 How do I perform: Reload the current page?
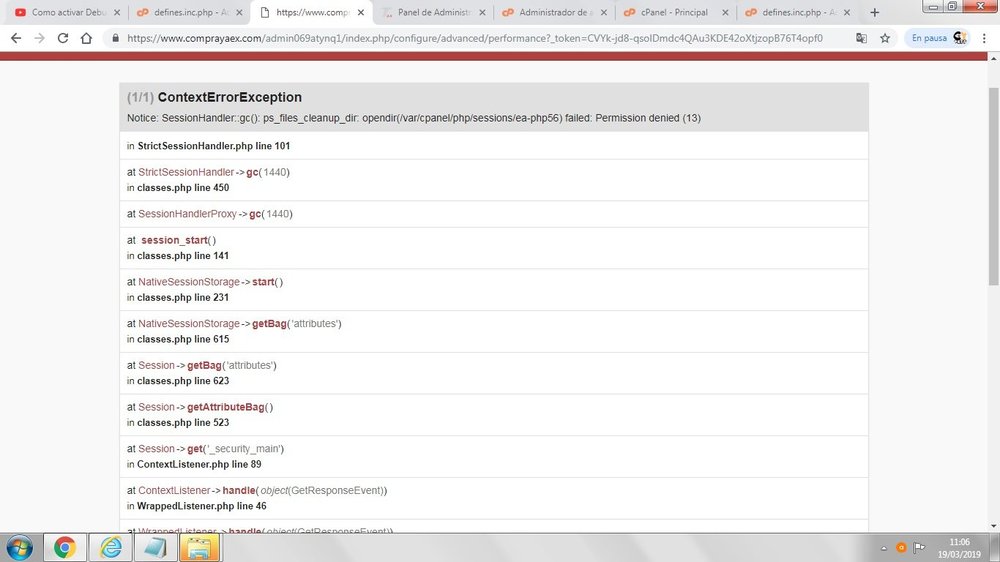pyautogui.click(x=62, y=38)
